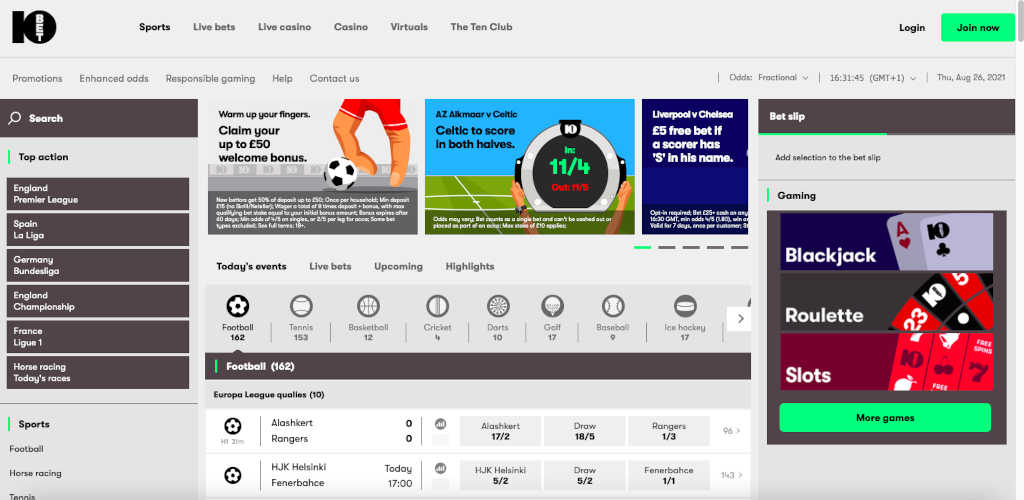This screenshot has height=500, width=1024.
Task: Click the 10bet logo
Action: point(34,27)
